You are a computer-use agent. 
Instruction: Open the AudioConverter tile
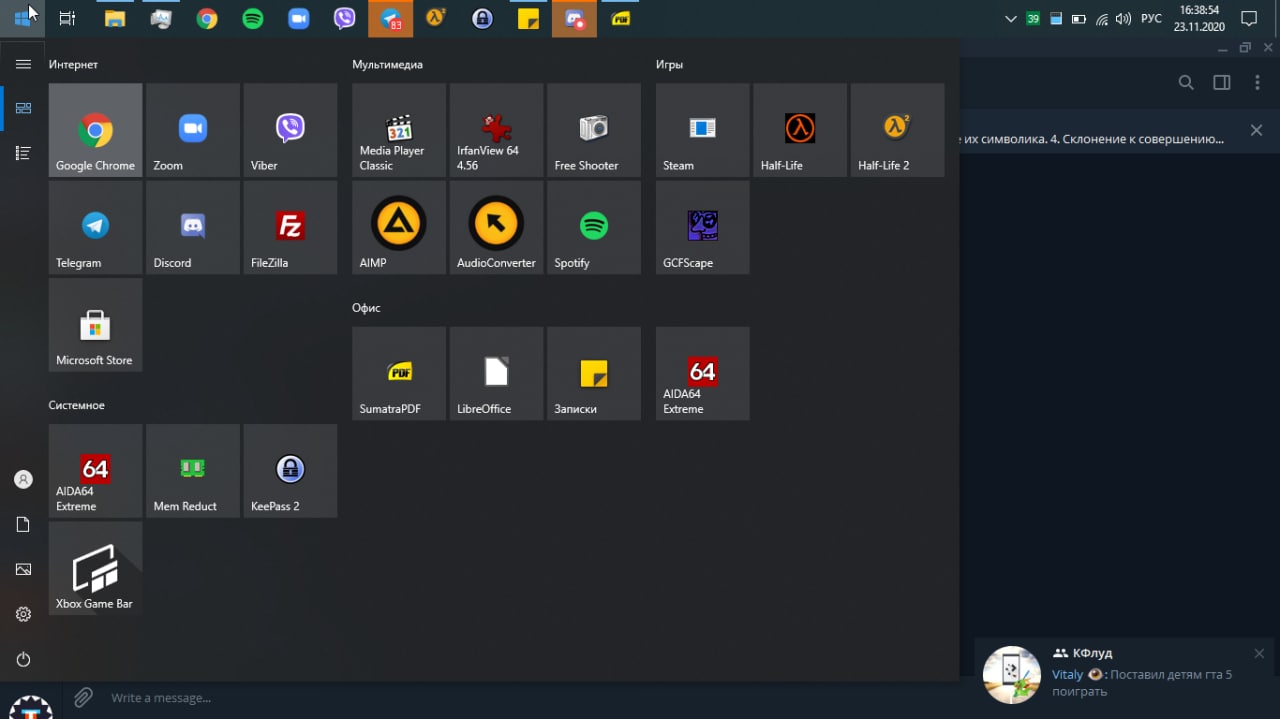(x=497, y=227)
